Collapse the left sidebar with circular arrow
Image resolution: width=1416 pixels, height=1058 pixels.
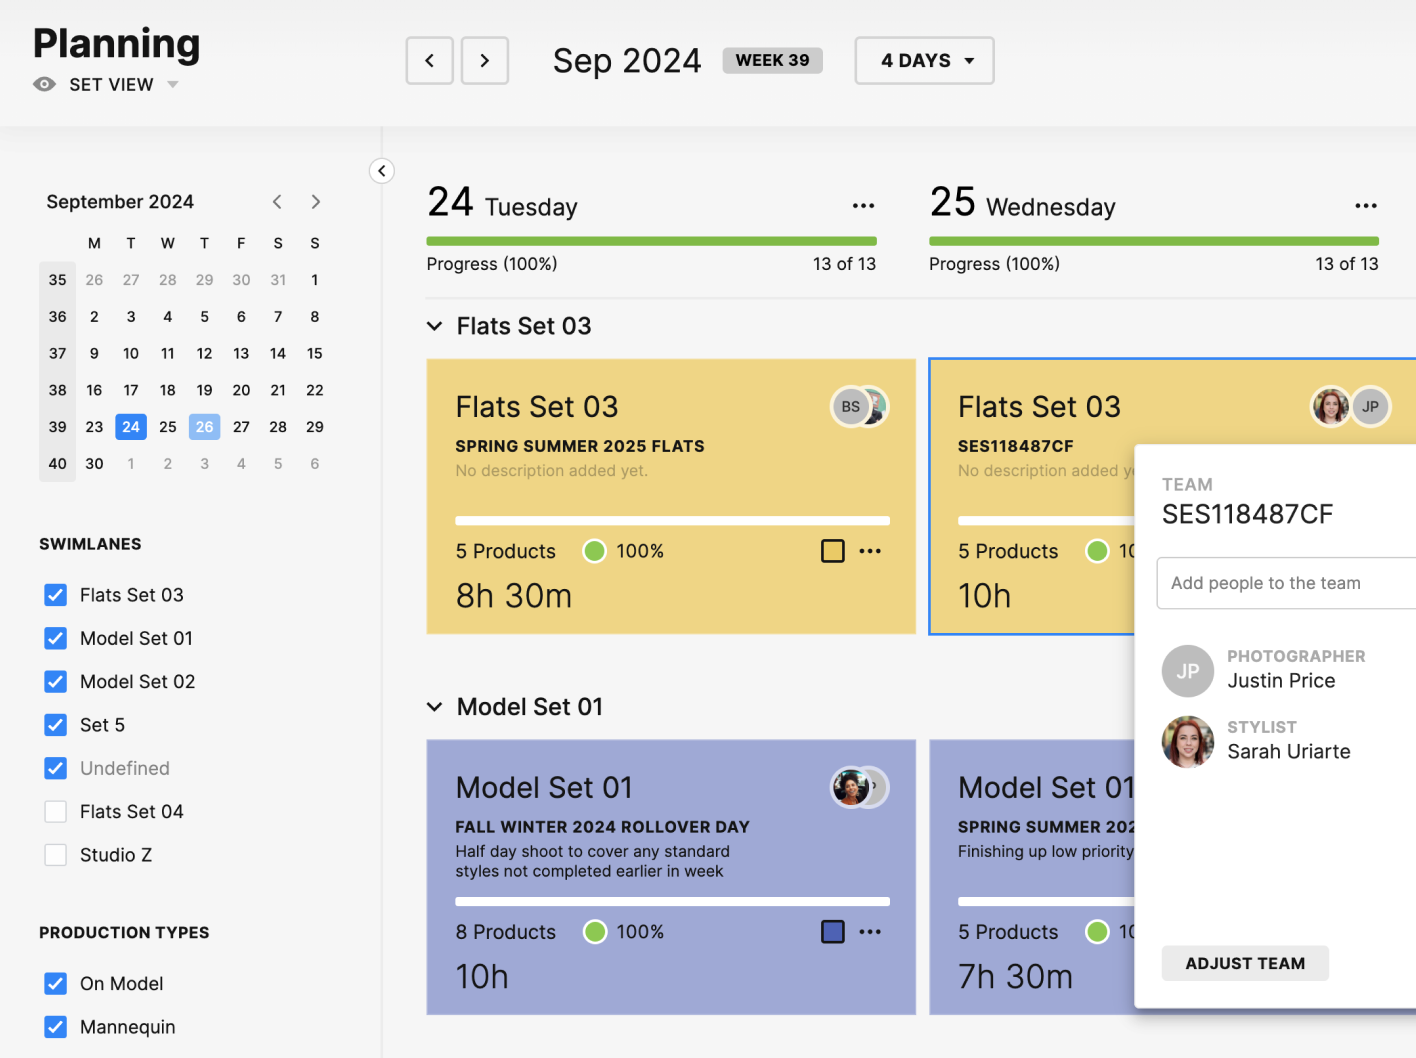[382, 170]
